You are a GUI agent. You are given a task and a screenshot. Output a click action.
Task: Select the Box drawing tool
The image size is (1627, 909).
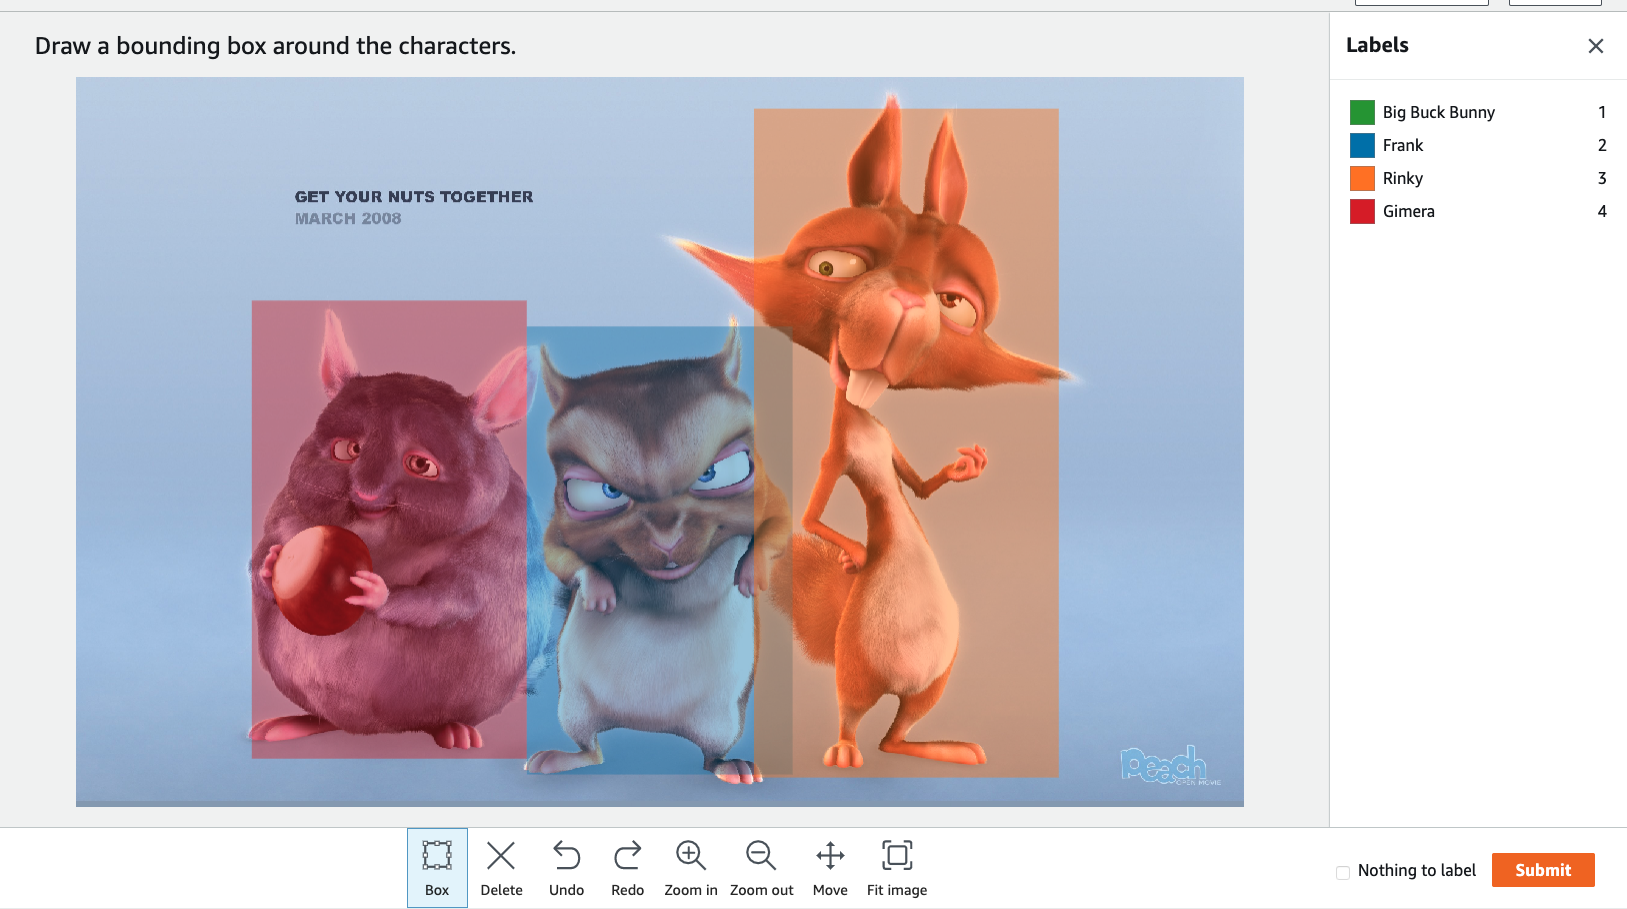tap(437, 867)
